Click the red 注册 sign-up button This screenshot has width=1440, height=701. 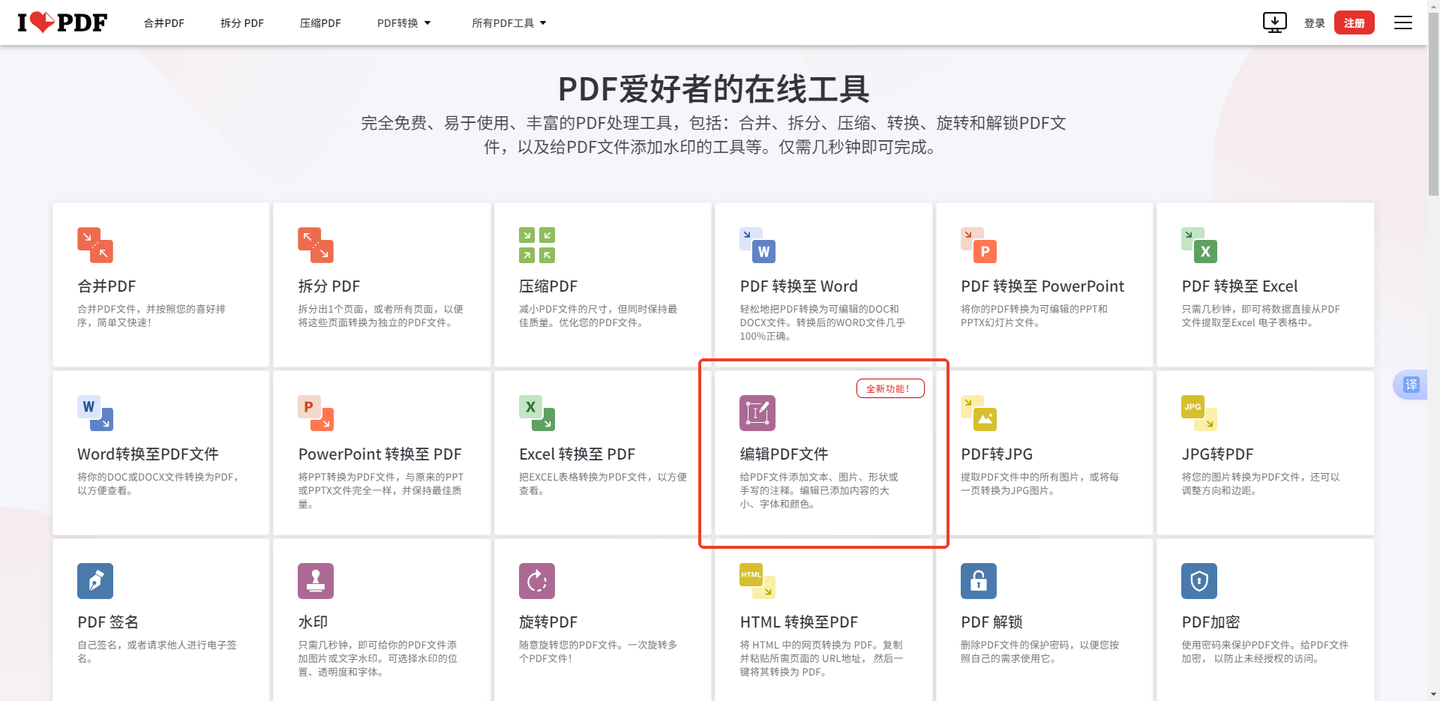click(1354, 23)
